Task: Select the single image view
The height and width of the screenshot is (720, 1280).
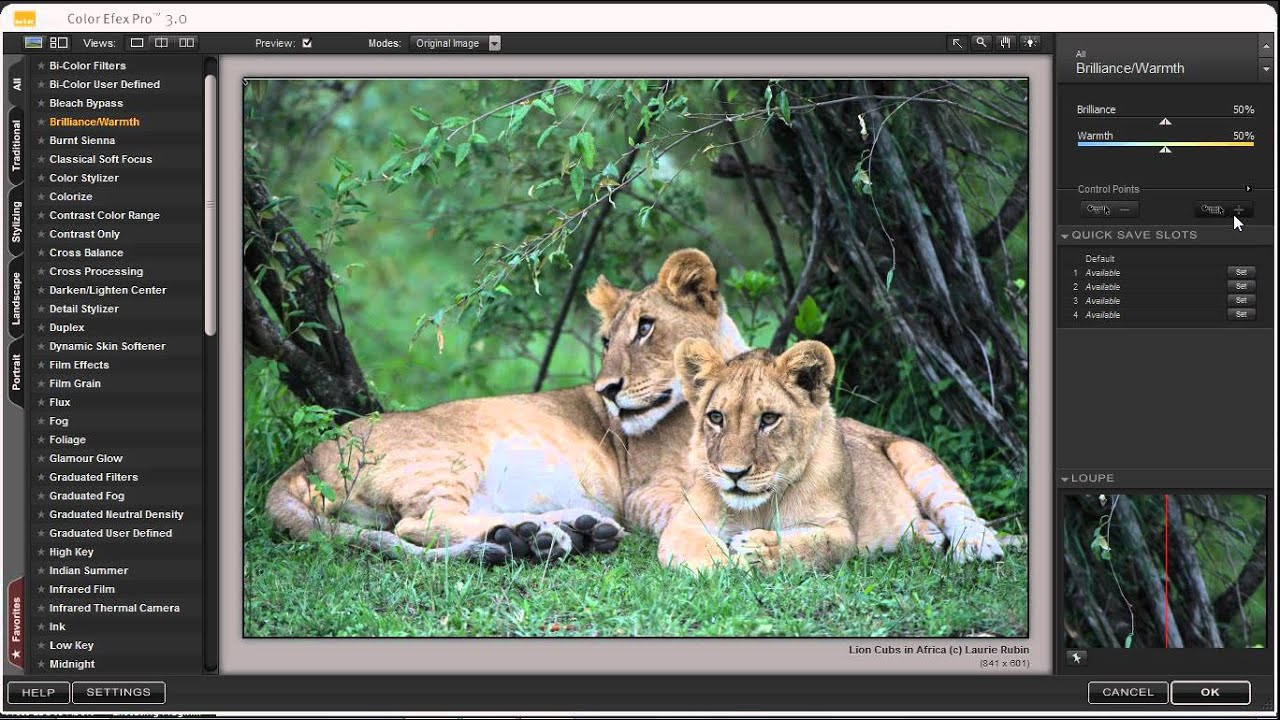Action: [x=137, y=43]
